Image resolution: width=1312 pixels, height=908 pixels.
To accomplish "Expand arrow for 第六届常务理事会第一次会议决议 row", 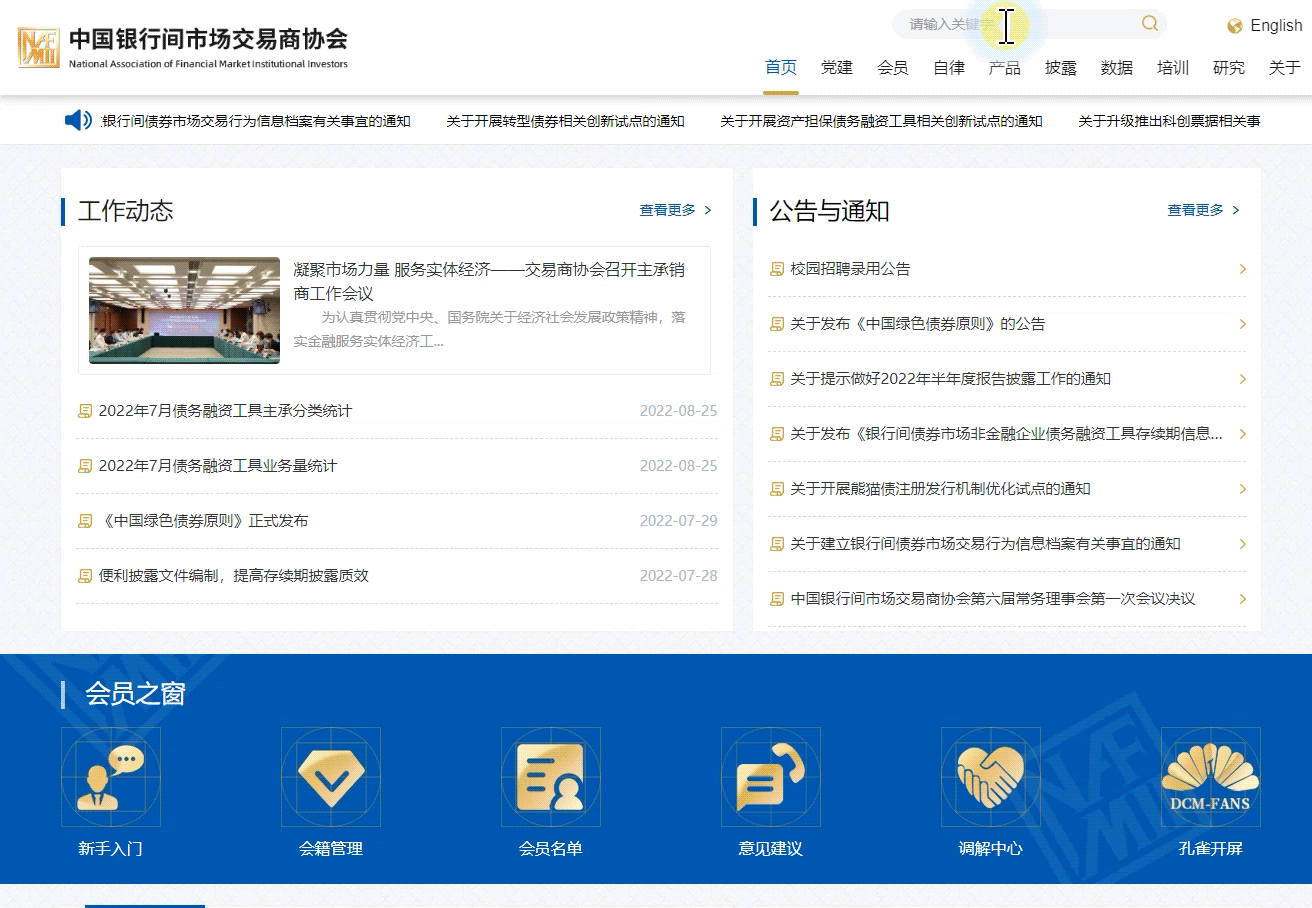I will pos(1242,599).
